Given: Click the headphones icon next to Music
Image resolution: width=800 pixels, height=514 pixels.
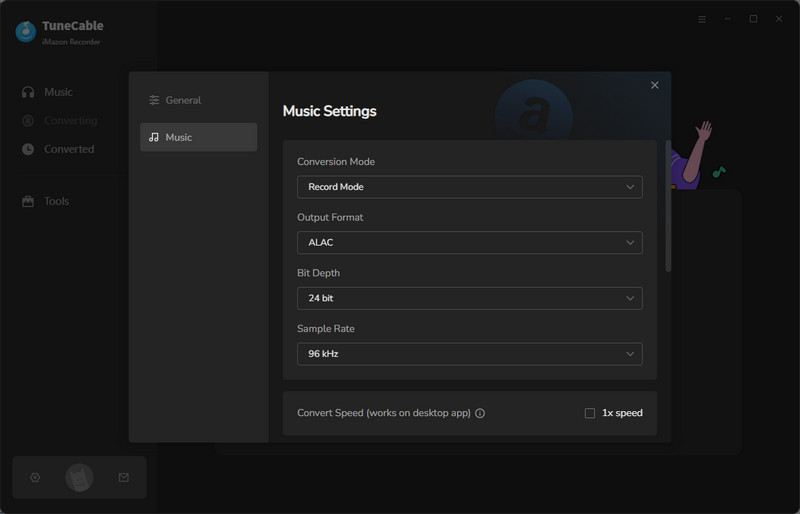Looking at the screenshot, I should pyautogui.click(x=28, y=92).
